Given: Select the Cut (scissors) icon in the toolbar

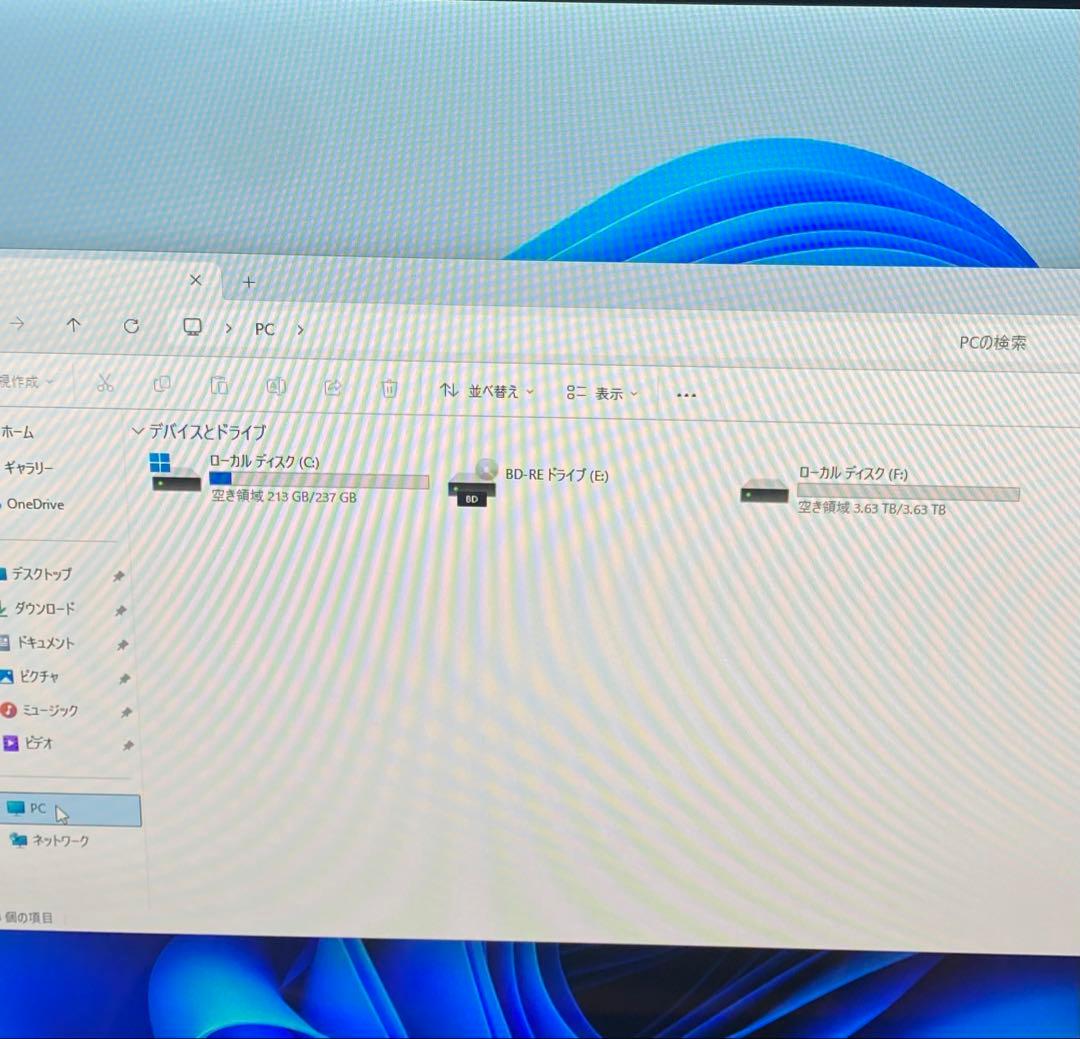Looking at the screenshot, I should 105,385.
